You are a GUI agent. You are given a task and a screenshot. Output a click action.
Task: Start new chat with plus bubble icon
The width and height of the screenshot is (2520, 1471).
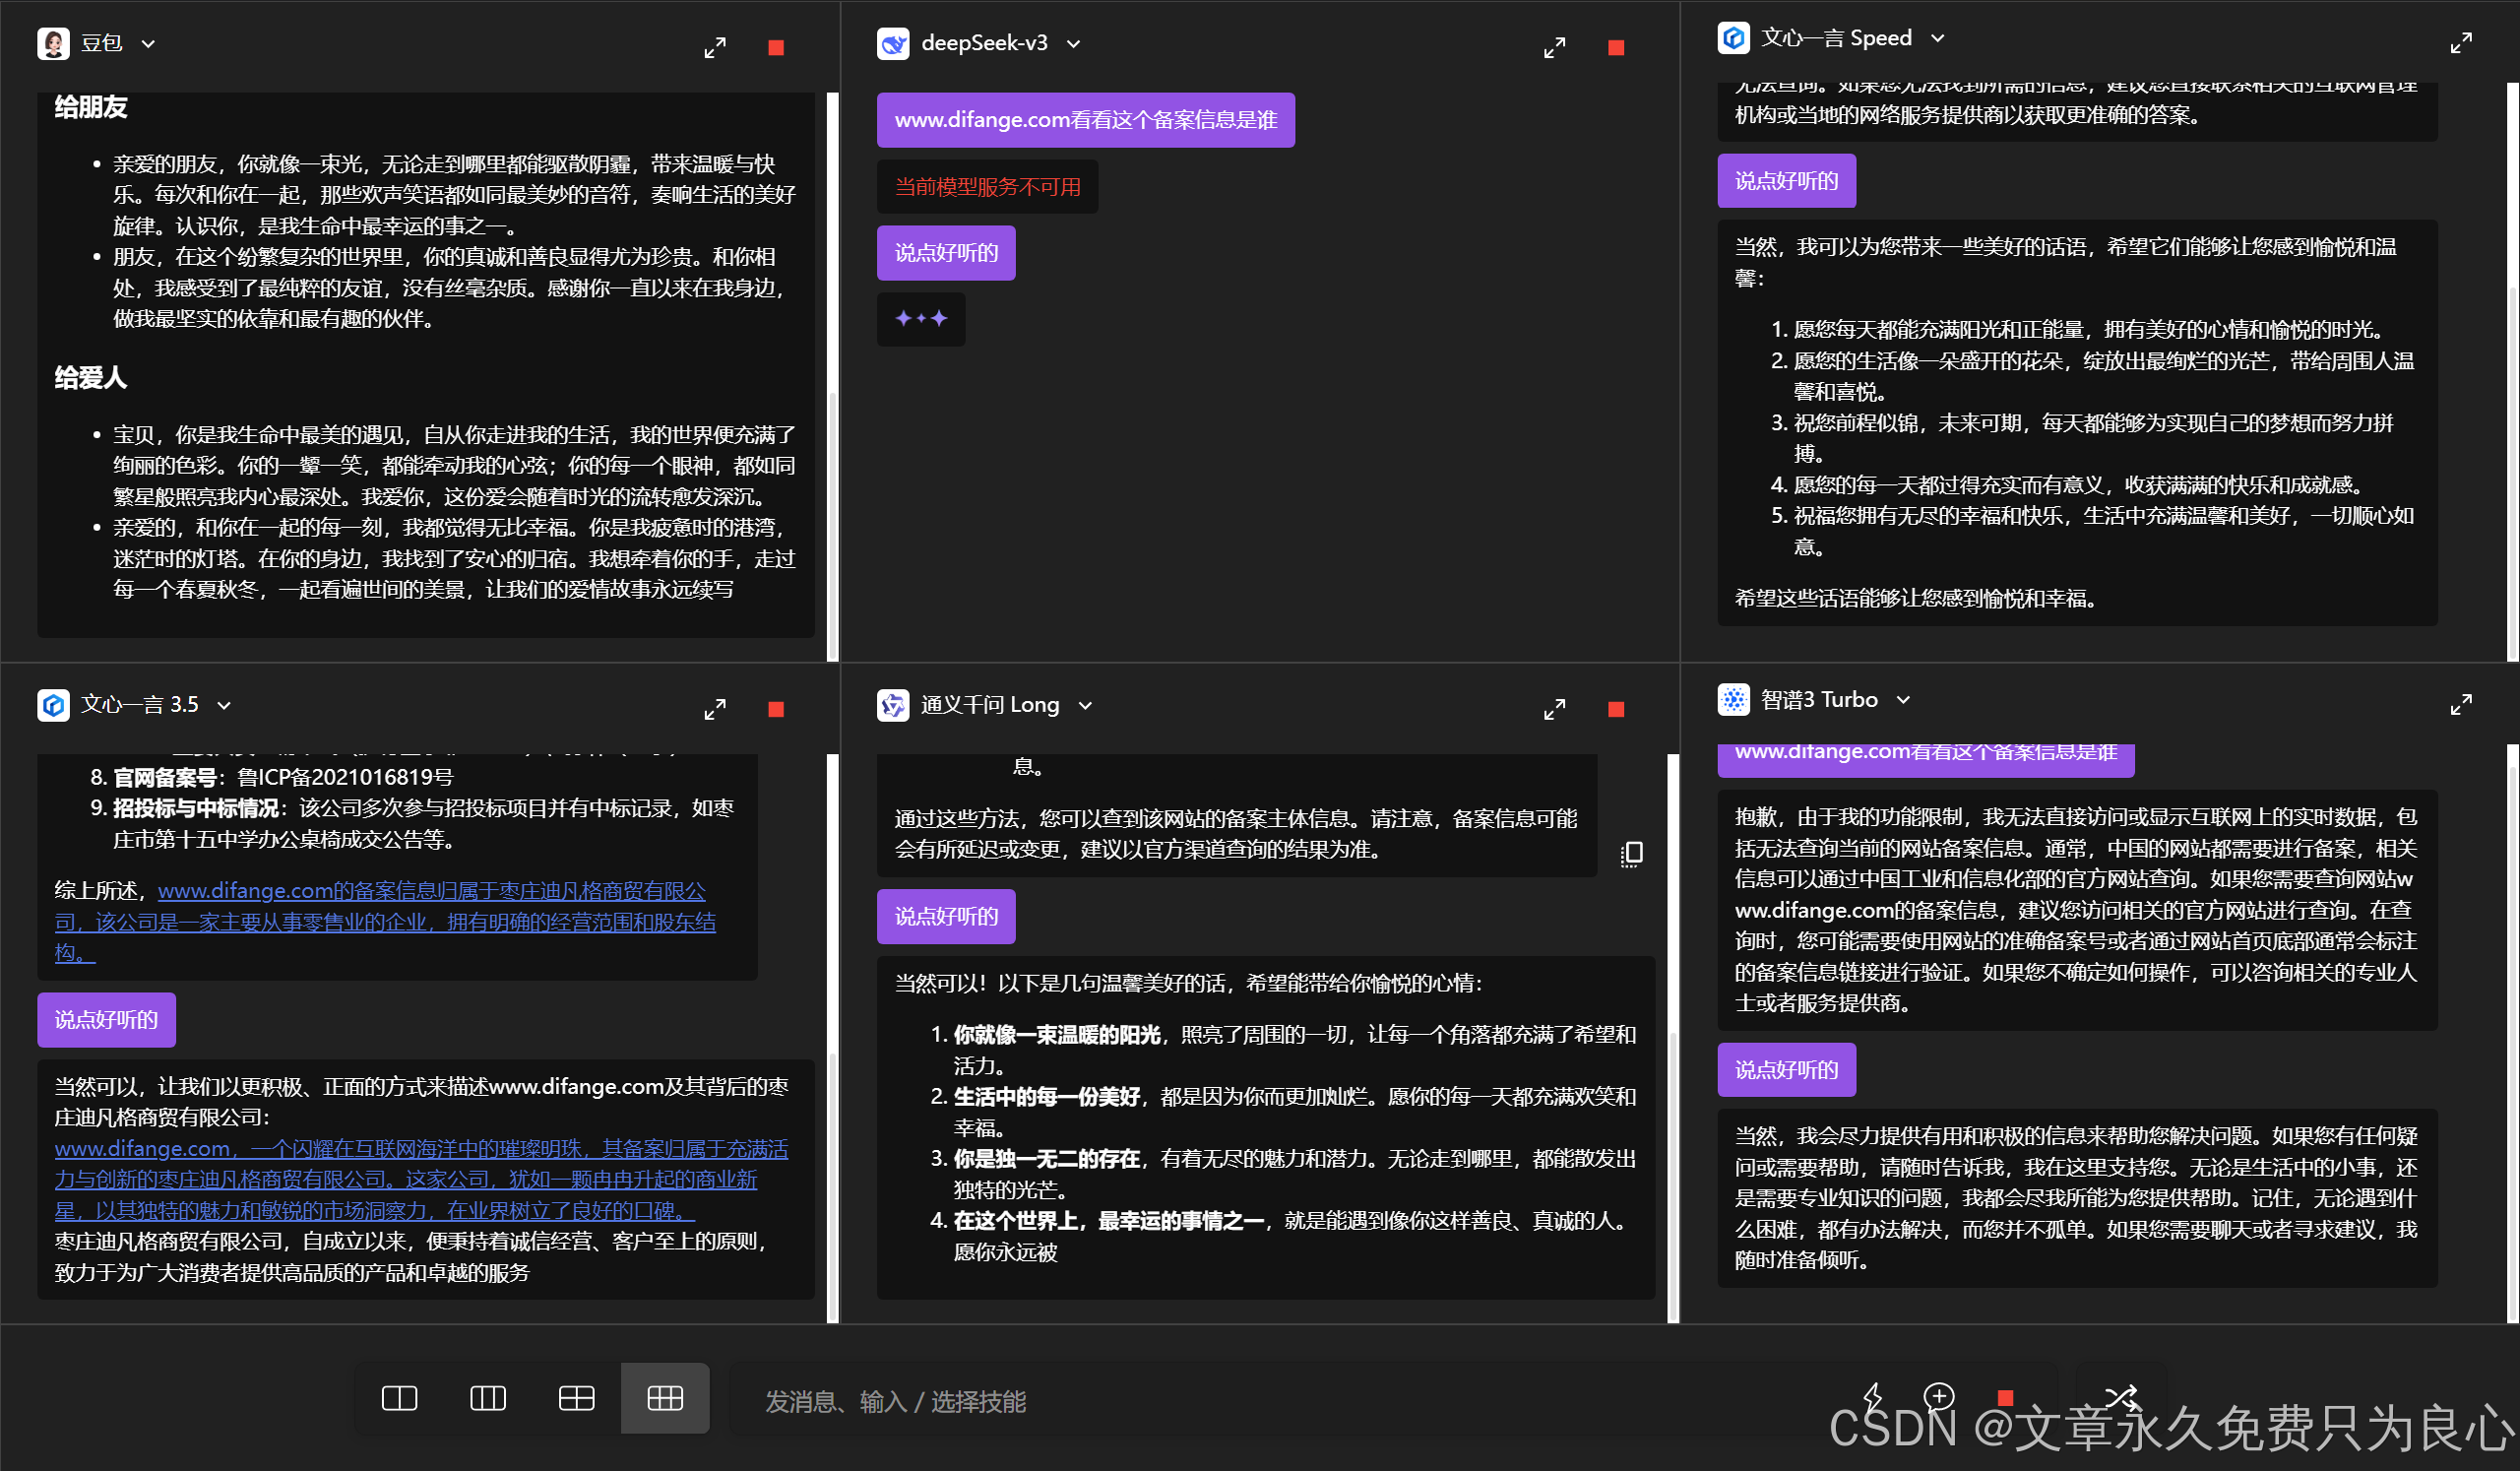pos(1938,1396)
